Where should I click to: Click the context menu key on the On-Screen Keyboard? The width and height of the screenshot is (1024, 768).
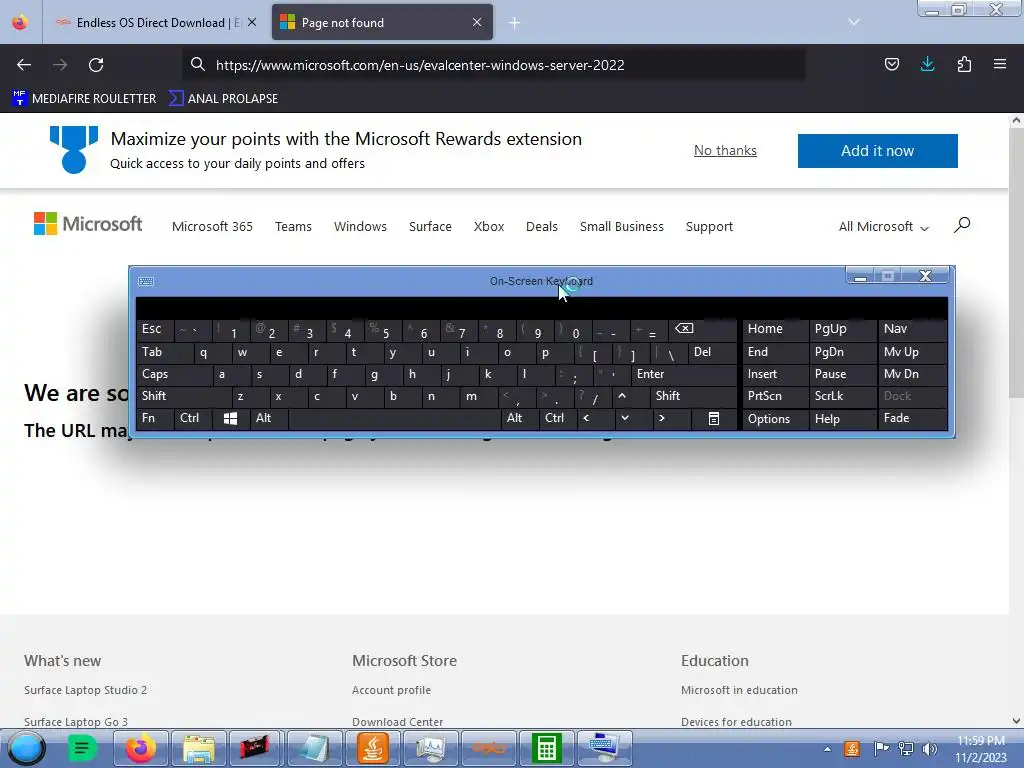click(x=714, y=419)
